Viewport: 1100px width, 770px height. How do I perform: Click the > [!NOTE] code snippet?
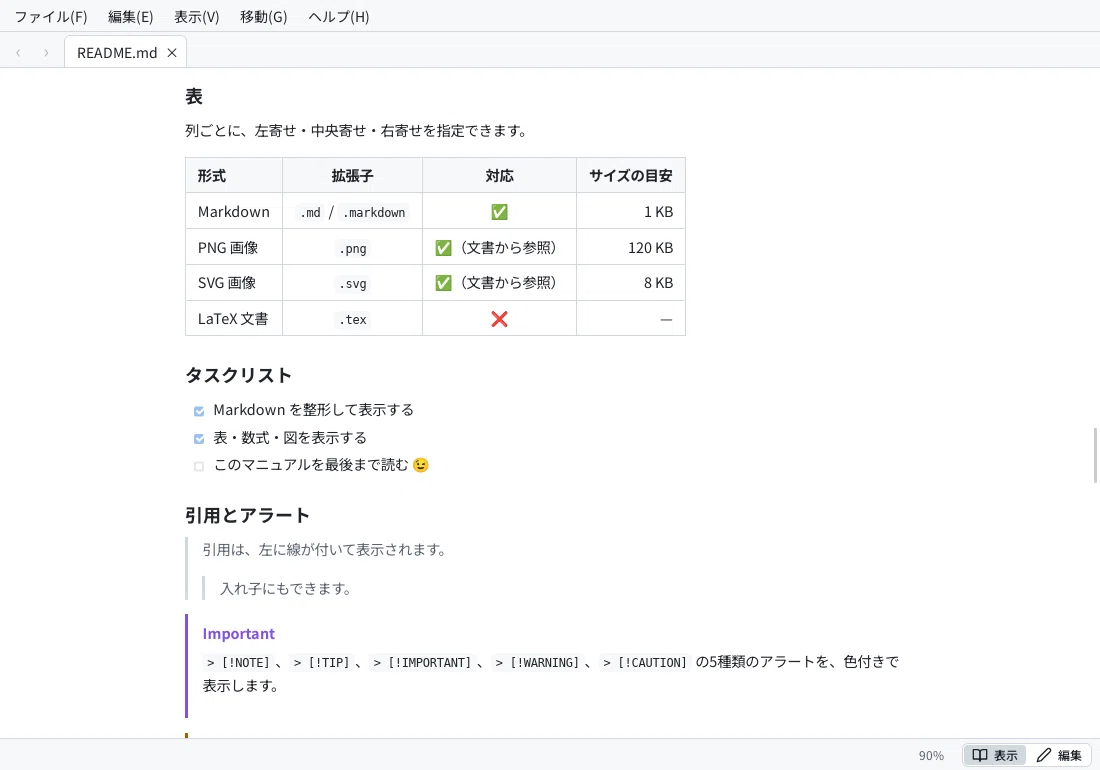[238, 663]
